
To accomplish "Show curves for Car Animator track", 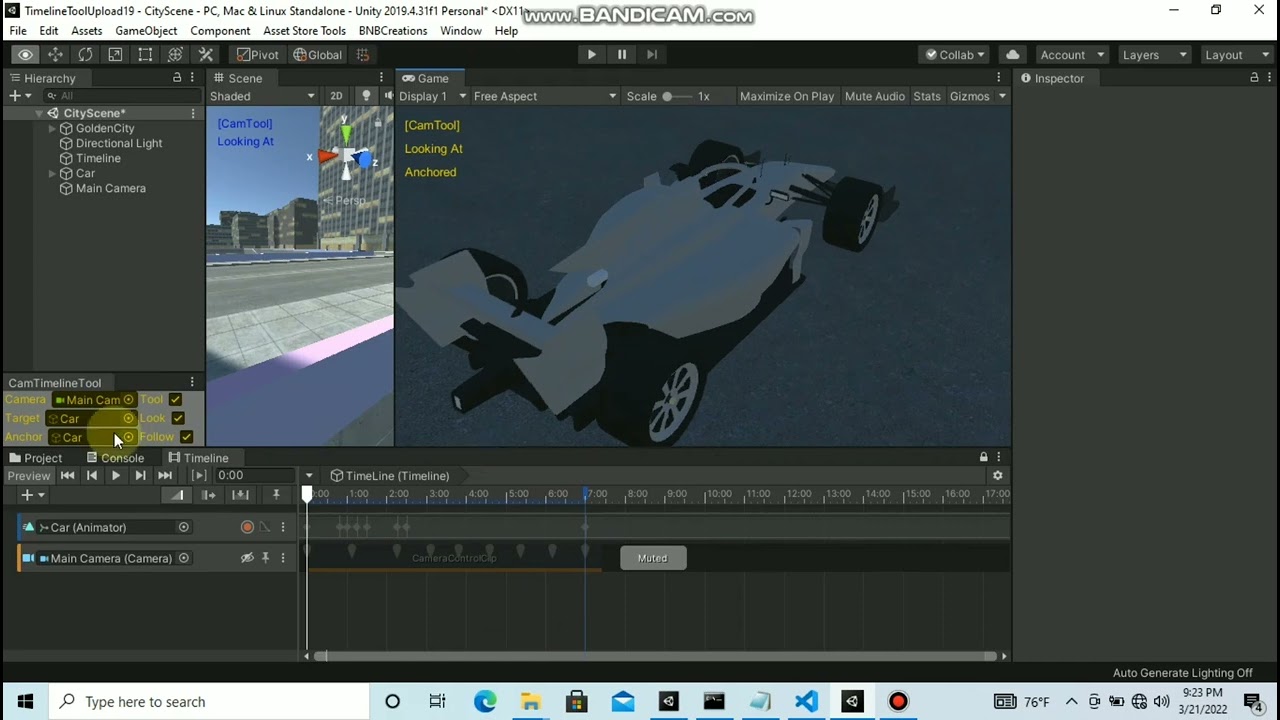I will (265, 527).
